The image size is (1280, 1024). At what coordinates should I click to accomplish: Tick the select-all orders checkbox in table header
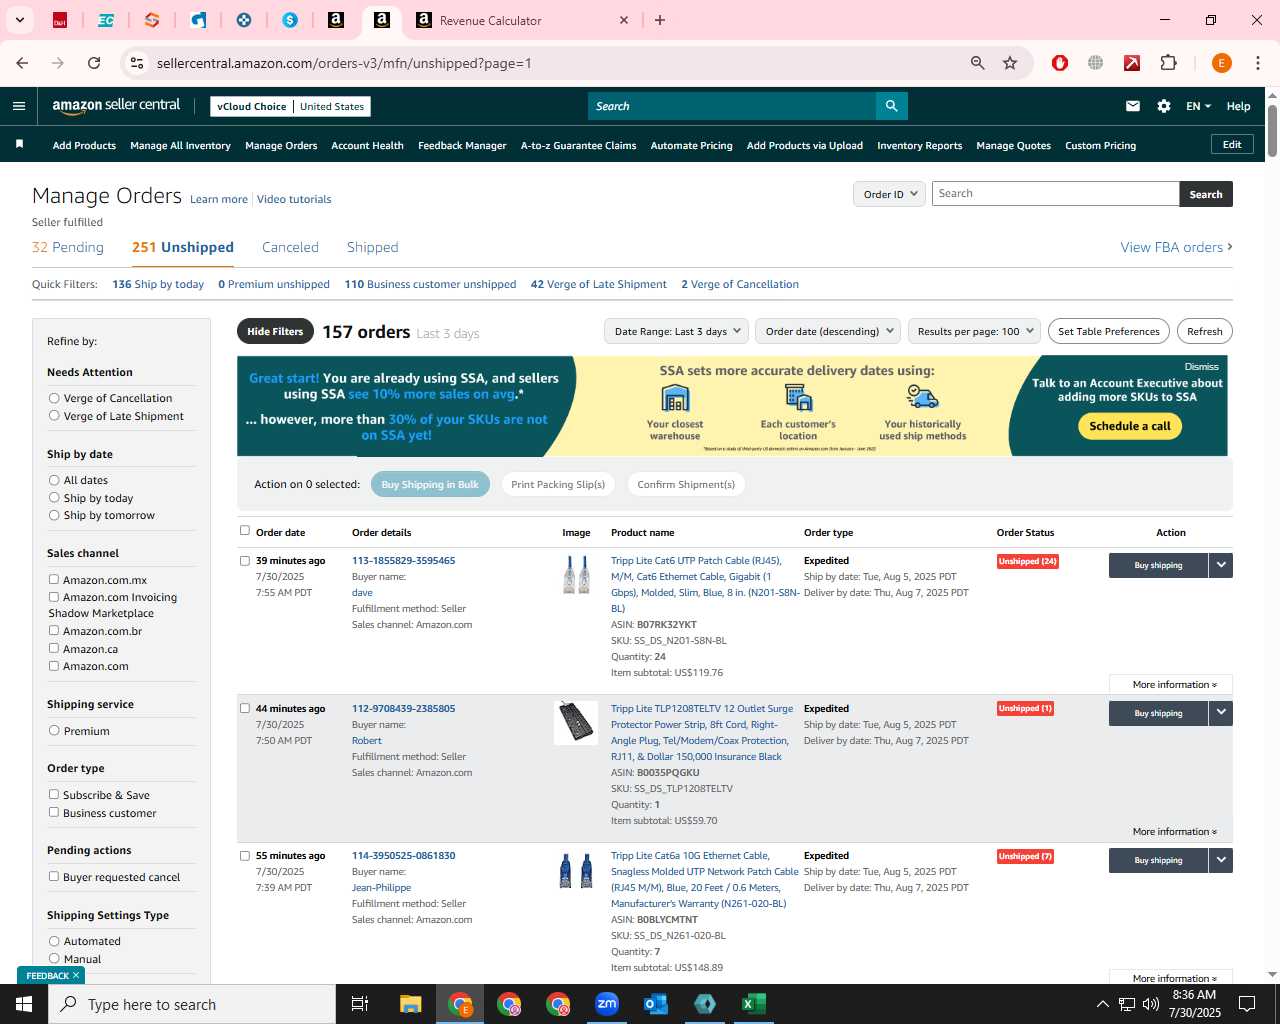[x=245, y=531]
